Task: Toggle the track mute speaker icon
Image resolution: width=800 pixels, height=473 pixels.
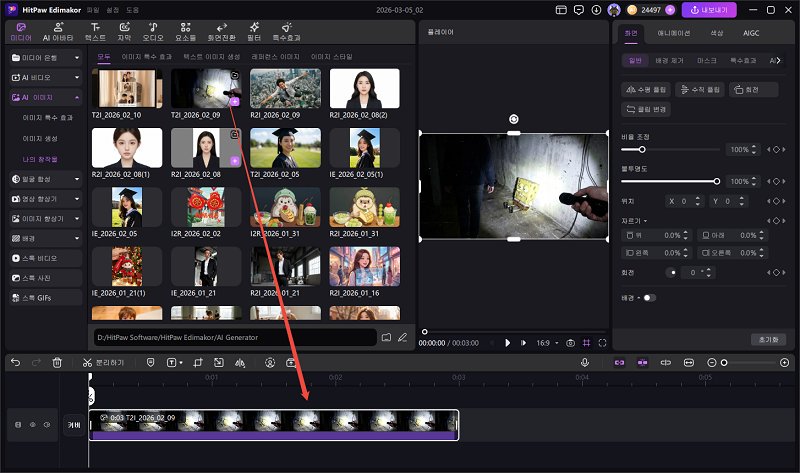Action: click(46, 425)
